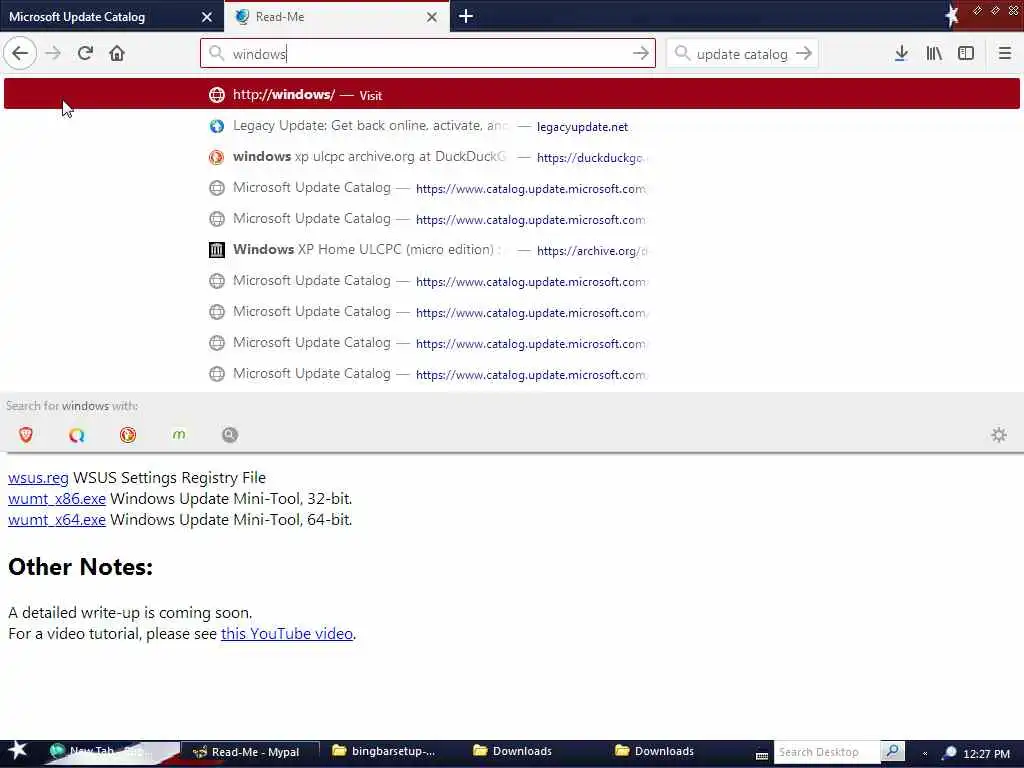Viewport: 1024px width, 768px height.
Task: Reload the current page
Action: (85, 54)
